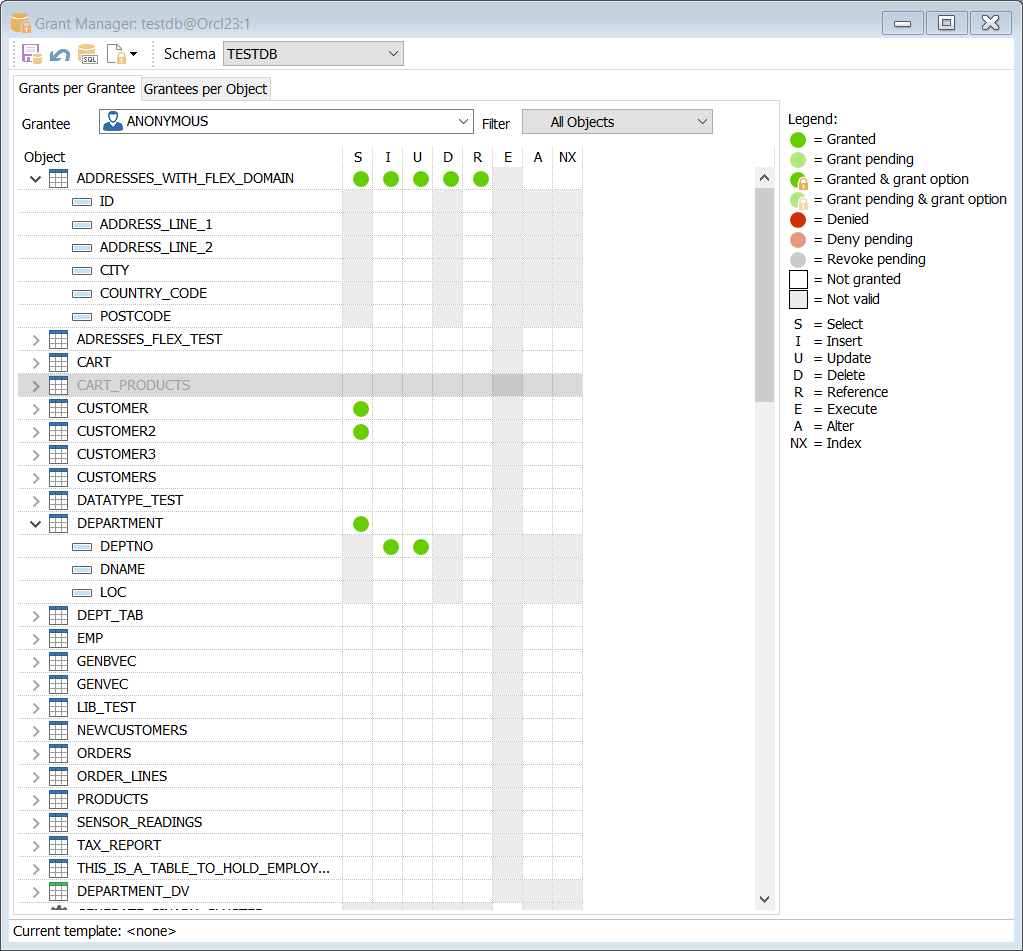The image size is (1023, 951).
Task: Switch to the Grantees per Object tab
Action: point(204,88)
